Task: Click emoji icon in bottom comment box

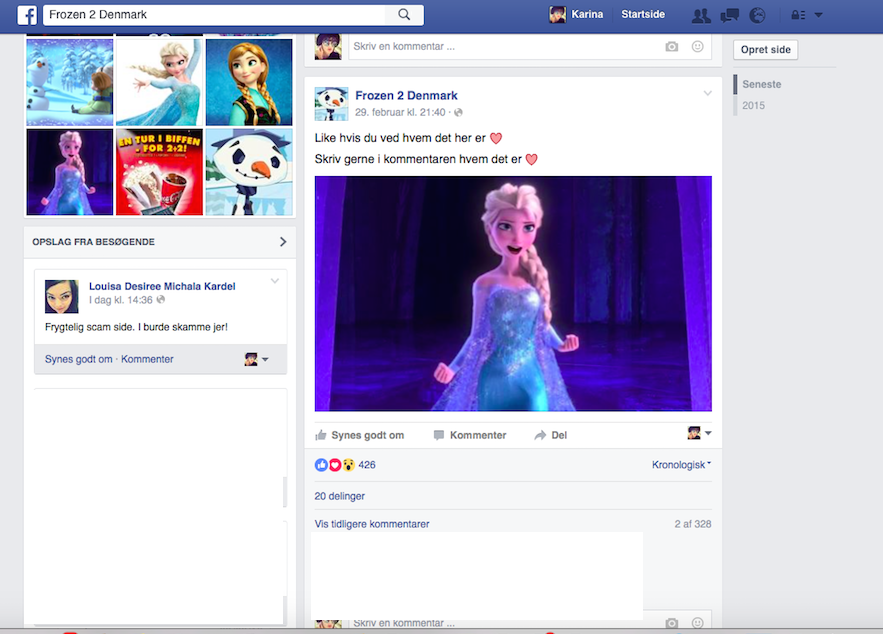Action: pos(697,623)
